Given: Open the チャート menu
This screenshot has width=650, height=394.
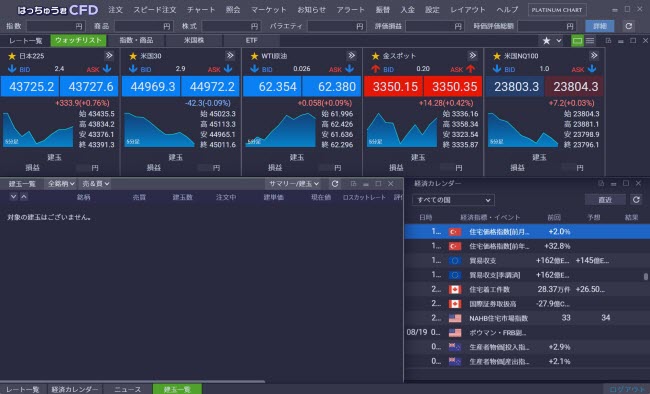Looking at the screenshot, I should click(x=201, y=10).
